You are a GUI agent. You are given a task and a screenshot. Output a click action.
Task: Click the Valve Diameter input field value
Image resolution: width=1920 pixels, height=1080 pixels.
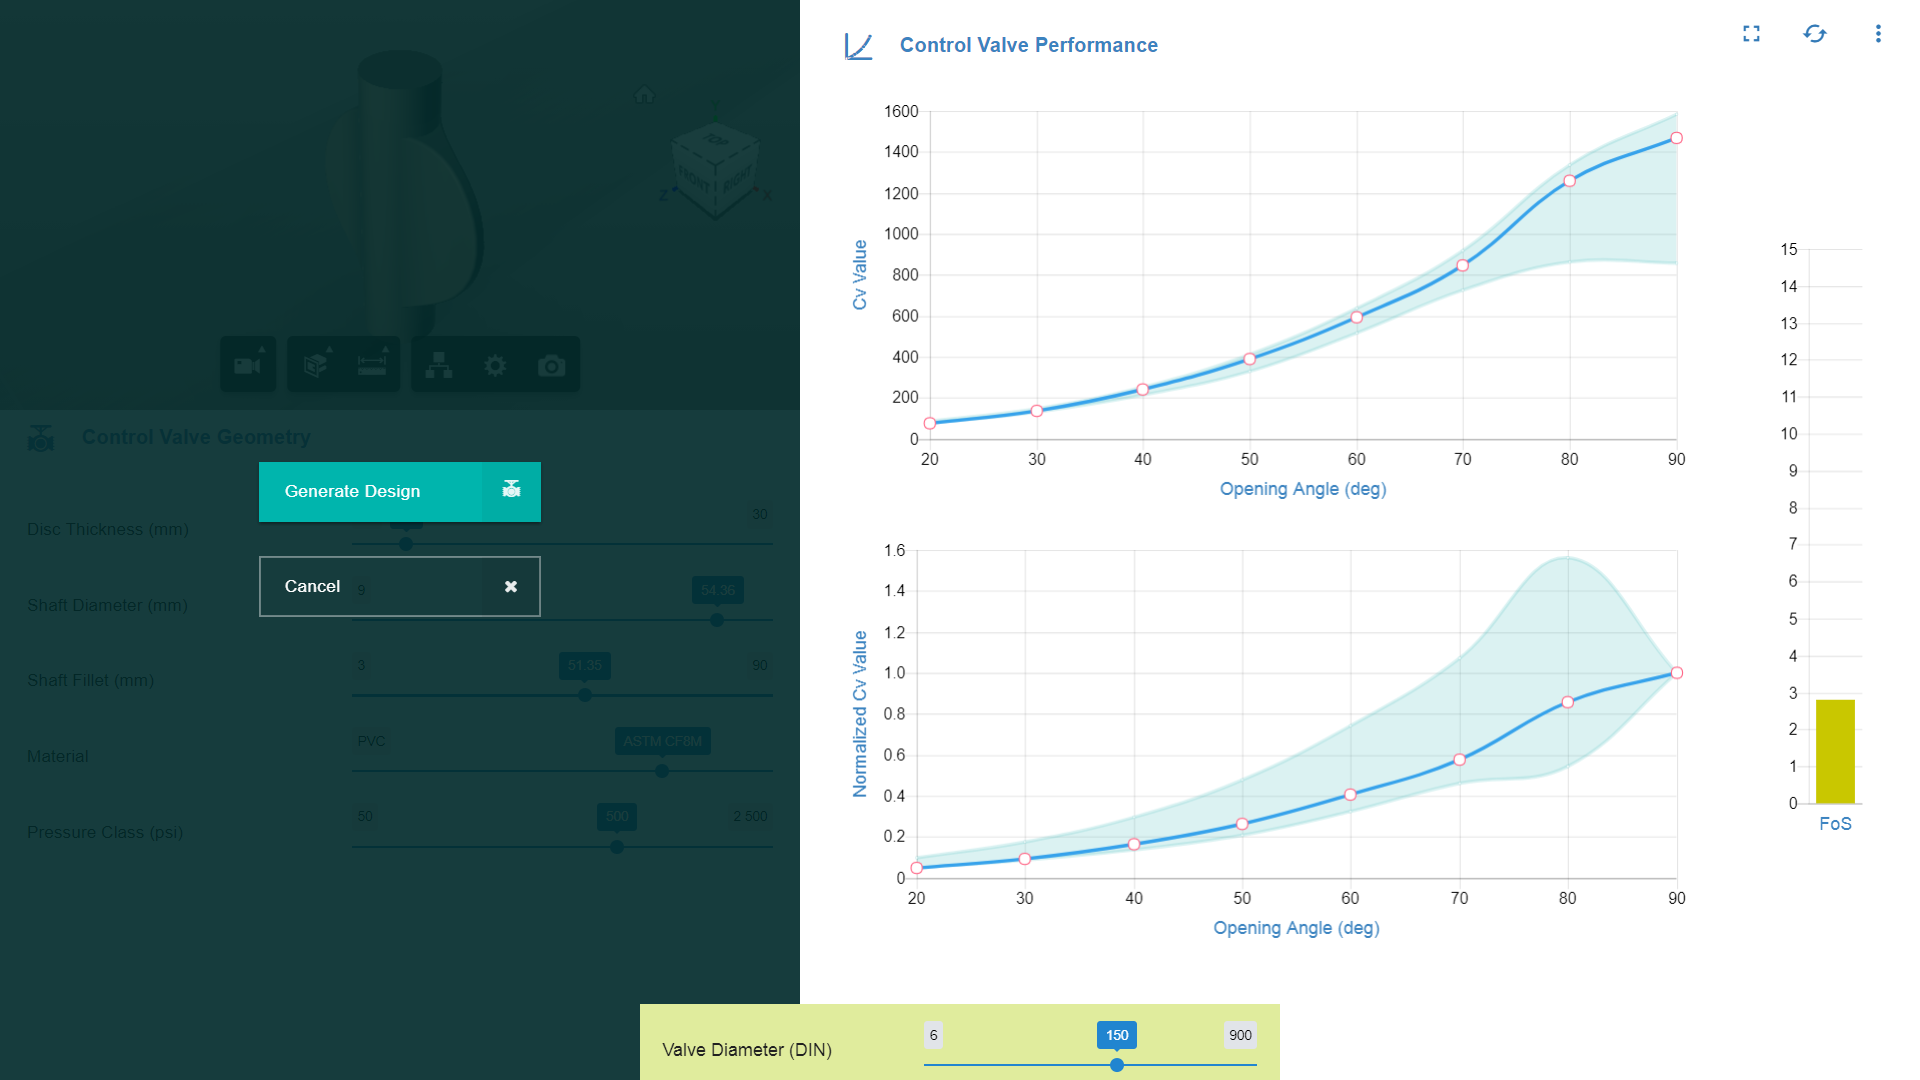tap(1118, 1035)
